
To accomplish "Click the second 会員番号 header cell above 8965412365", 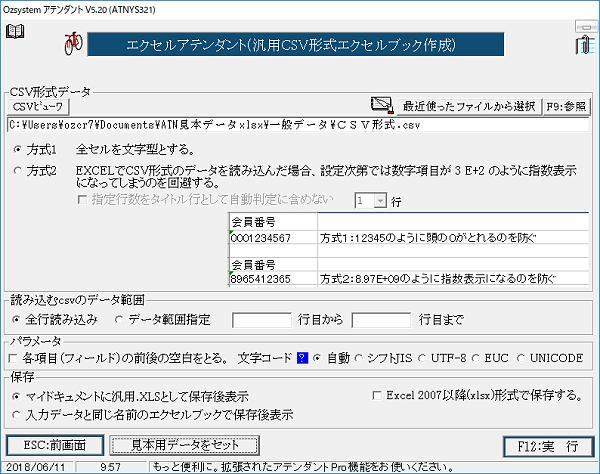I will 273,264.
